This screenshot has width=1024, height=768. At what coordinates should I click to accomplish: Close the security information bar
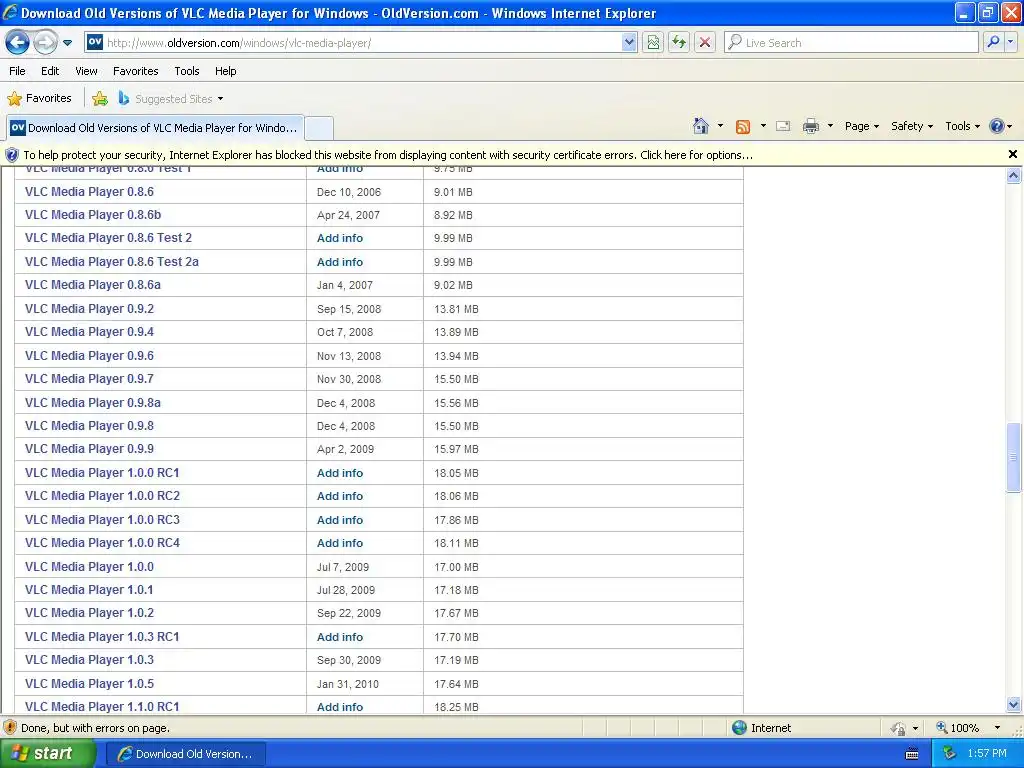(1012, 154)
